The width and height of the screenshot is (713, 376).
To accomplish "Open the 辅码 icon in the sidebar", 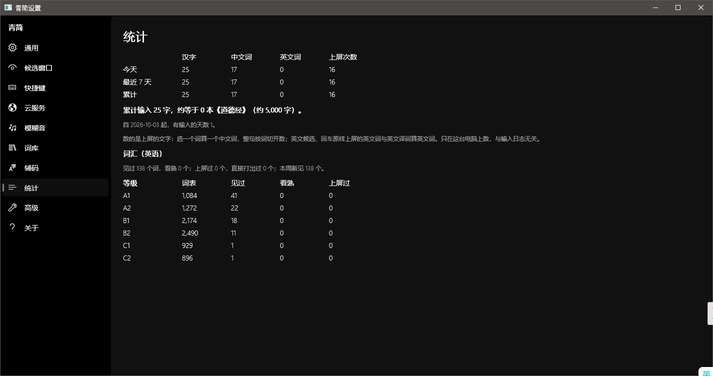I will click(12, 167).
